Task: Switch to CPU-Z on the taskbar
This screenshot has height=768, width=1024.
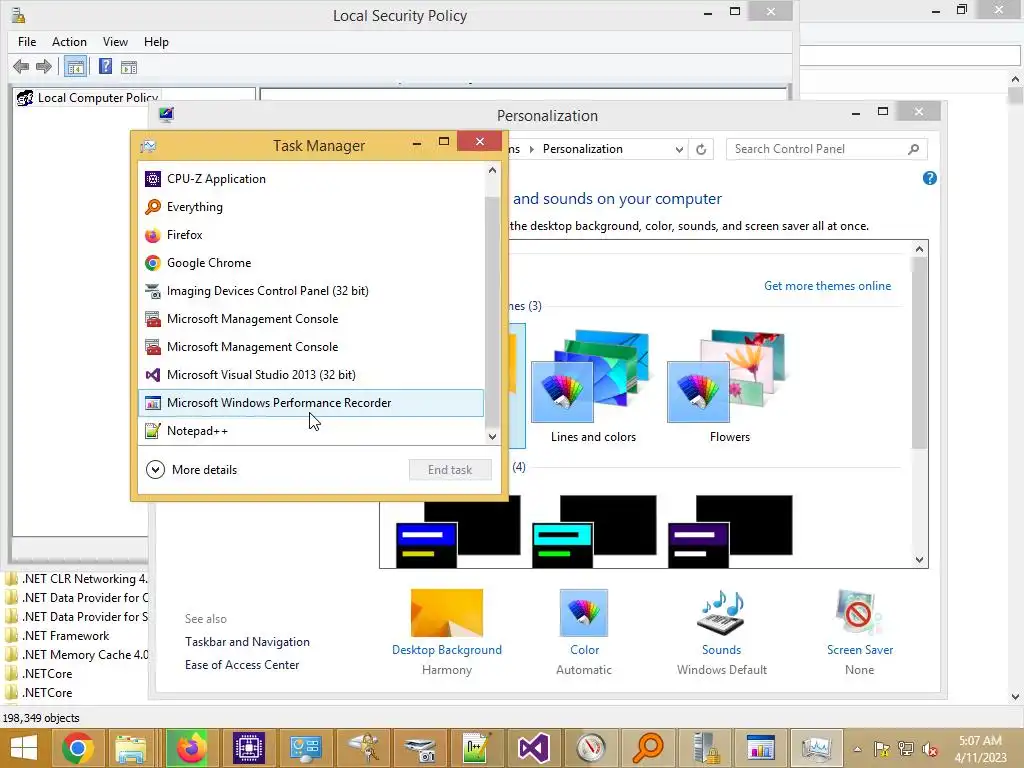Action: 249,748
